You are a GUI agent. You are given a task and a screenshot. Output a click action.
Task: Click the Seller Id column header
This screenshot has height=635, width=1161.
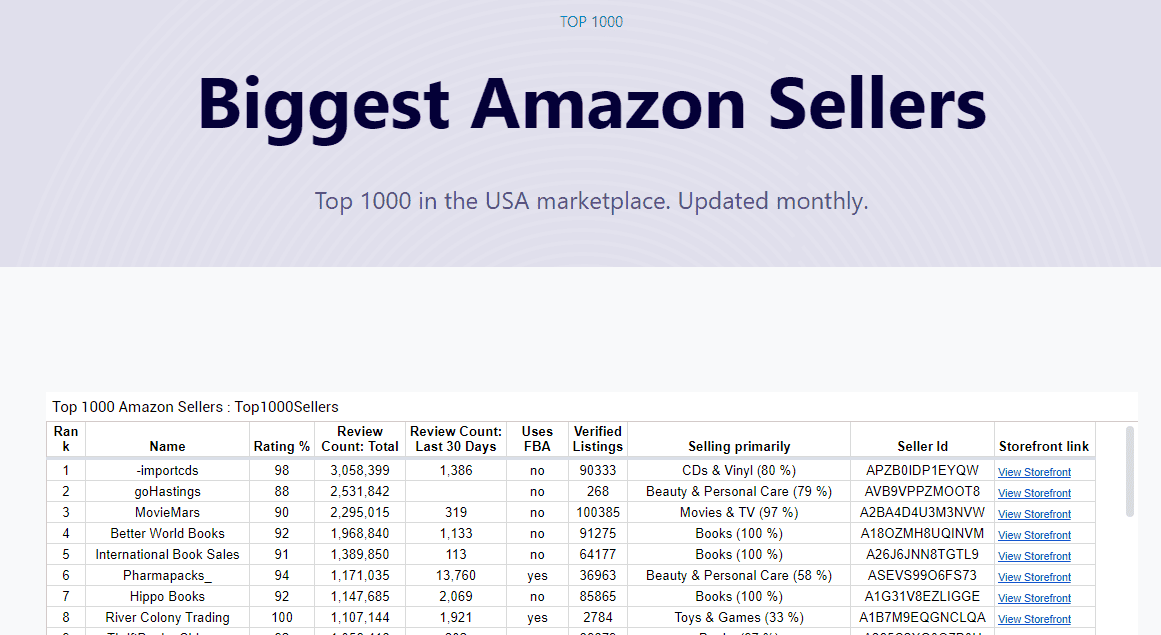click(x=922, y=446)
